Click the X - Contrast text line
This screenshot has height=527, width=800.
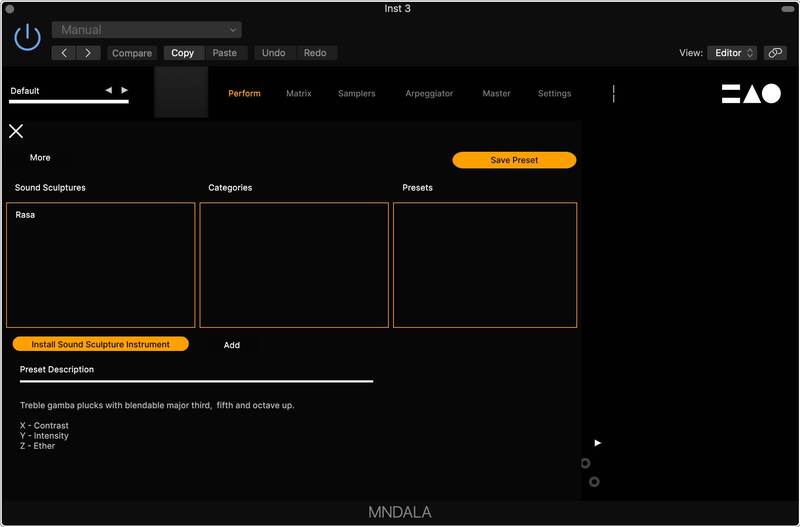[x=44, y=425]
